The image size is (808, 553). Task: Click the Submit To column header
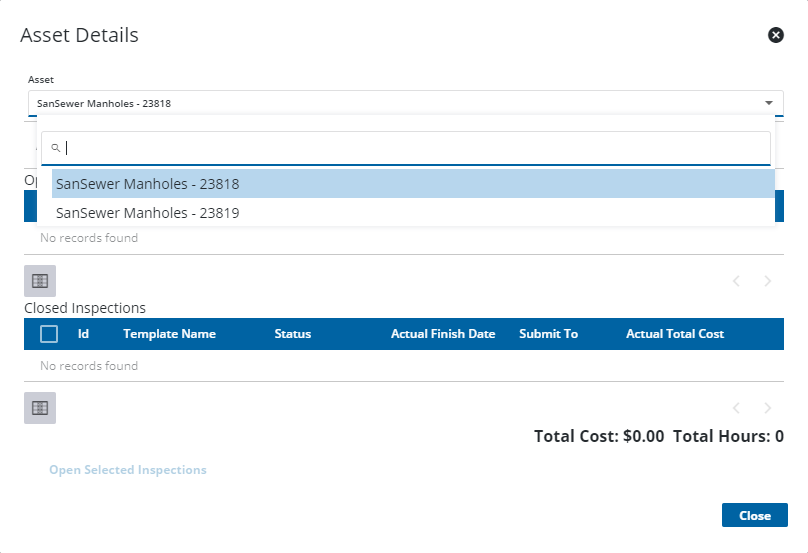pos(548,334)
